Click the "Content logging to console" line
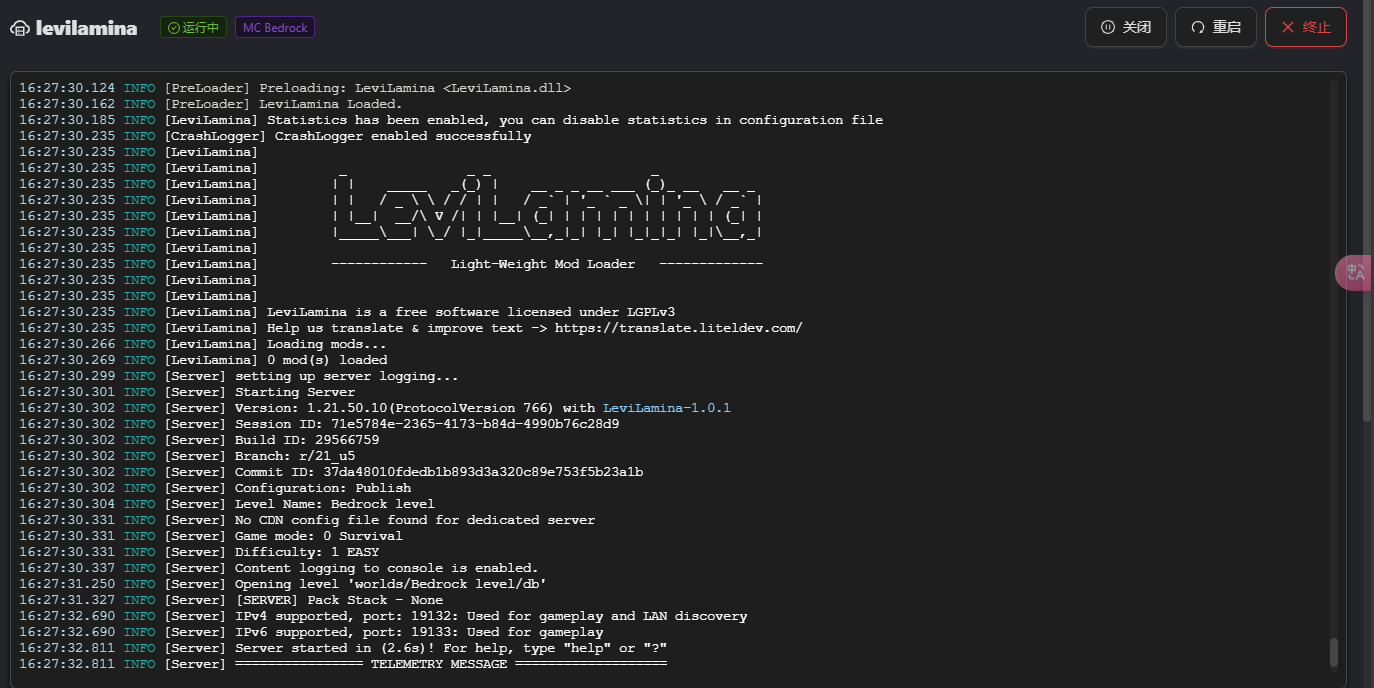This screenshot has height=688, width=1374. 279,568
